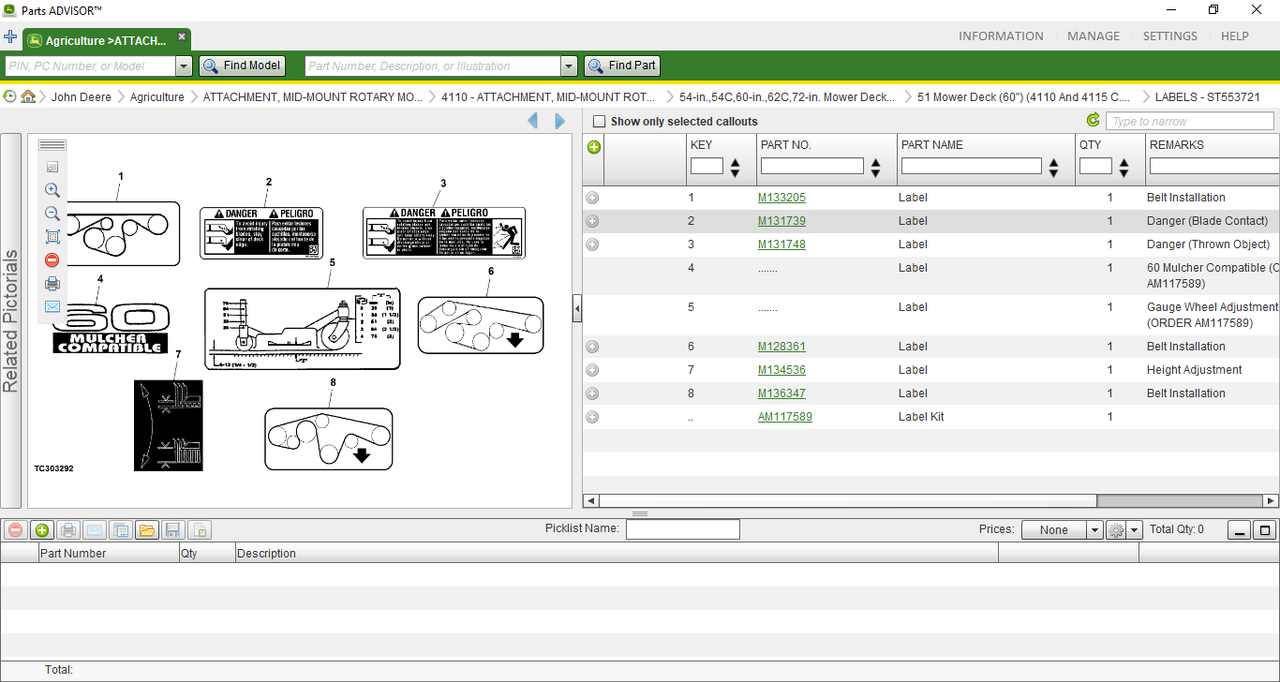The image size is (1280, 682).
Task: Save the picklist with floppy disk icon
Action: [x=172, y=530]
